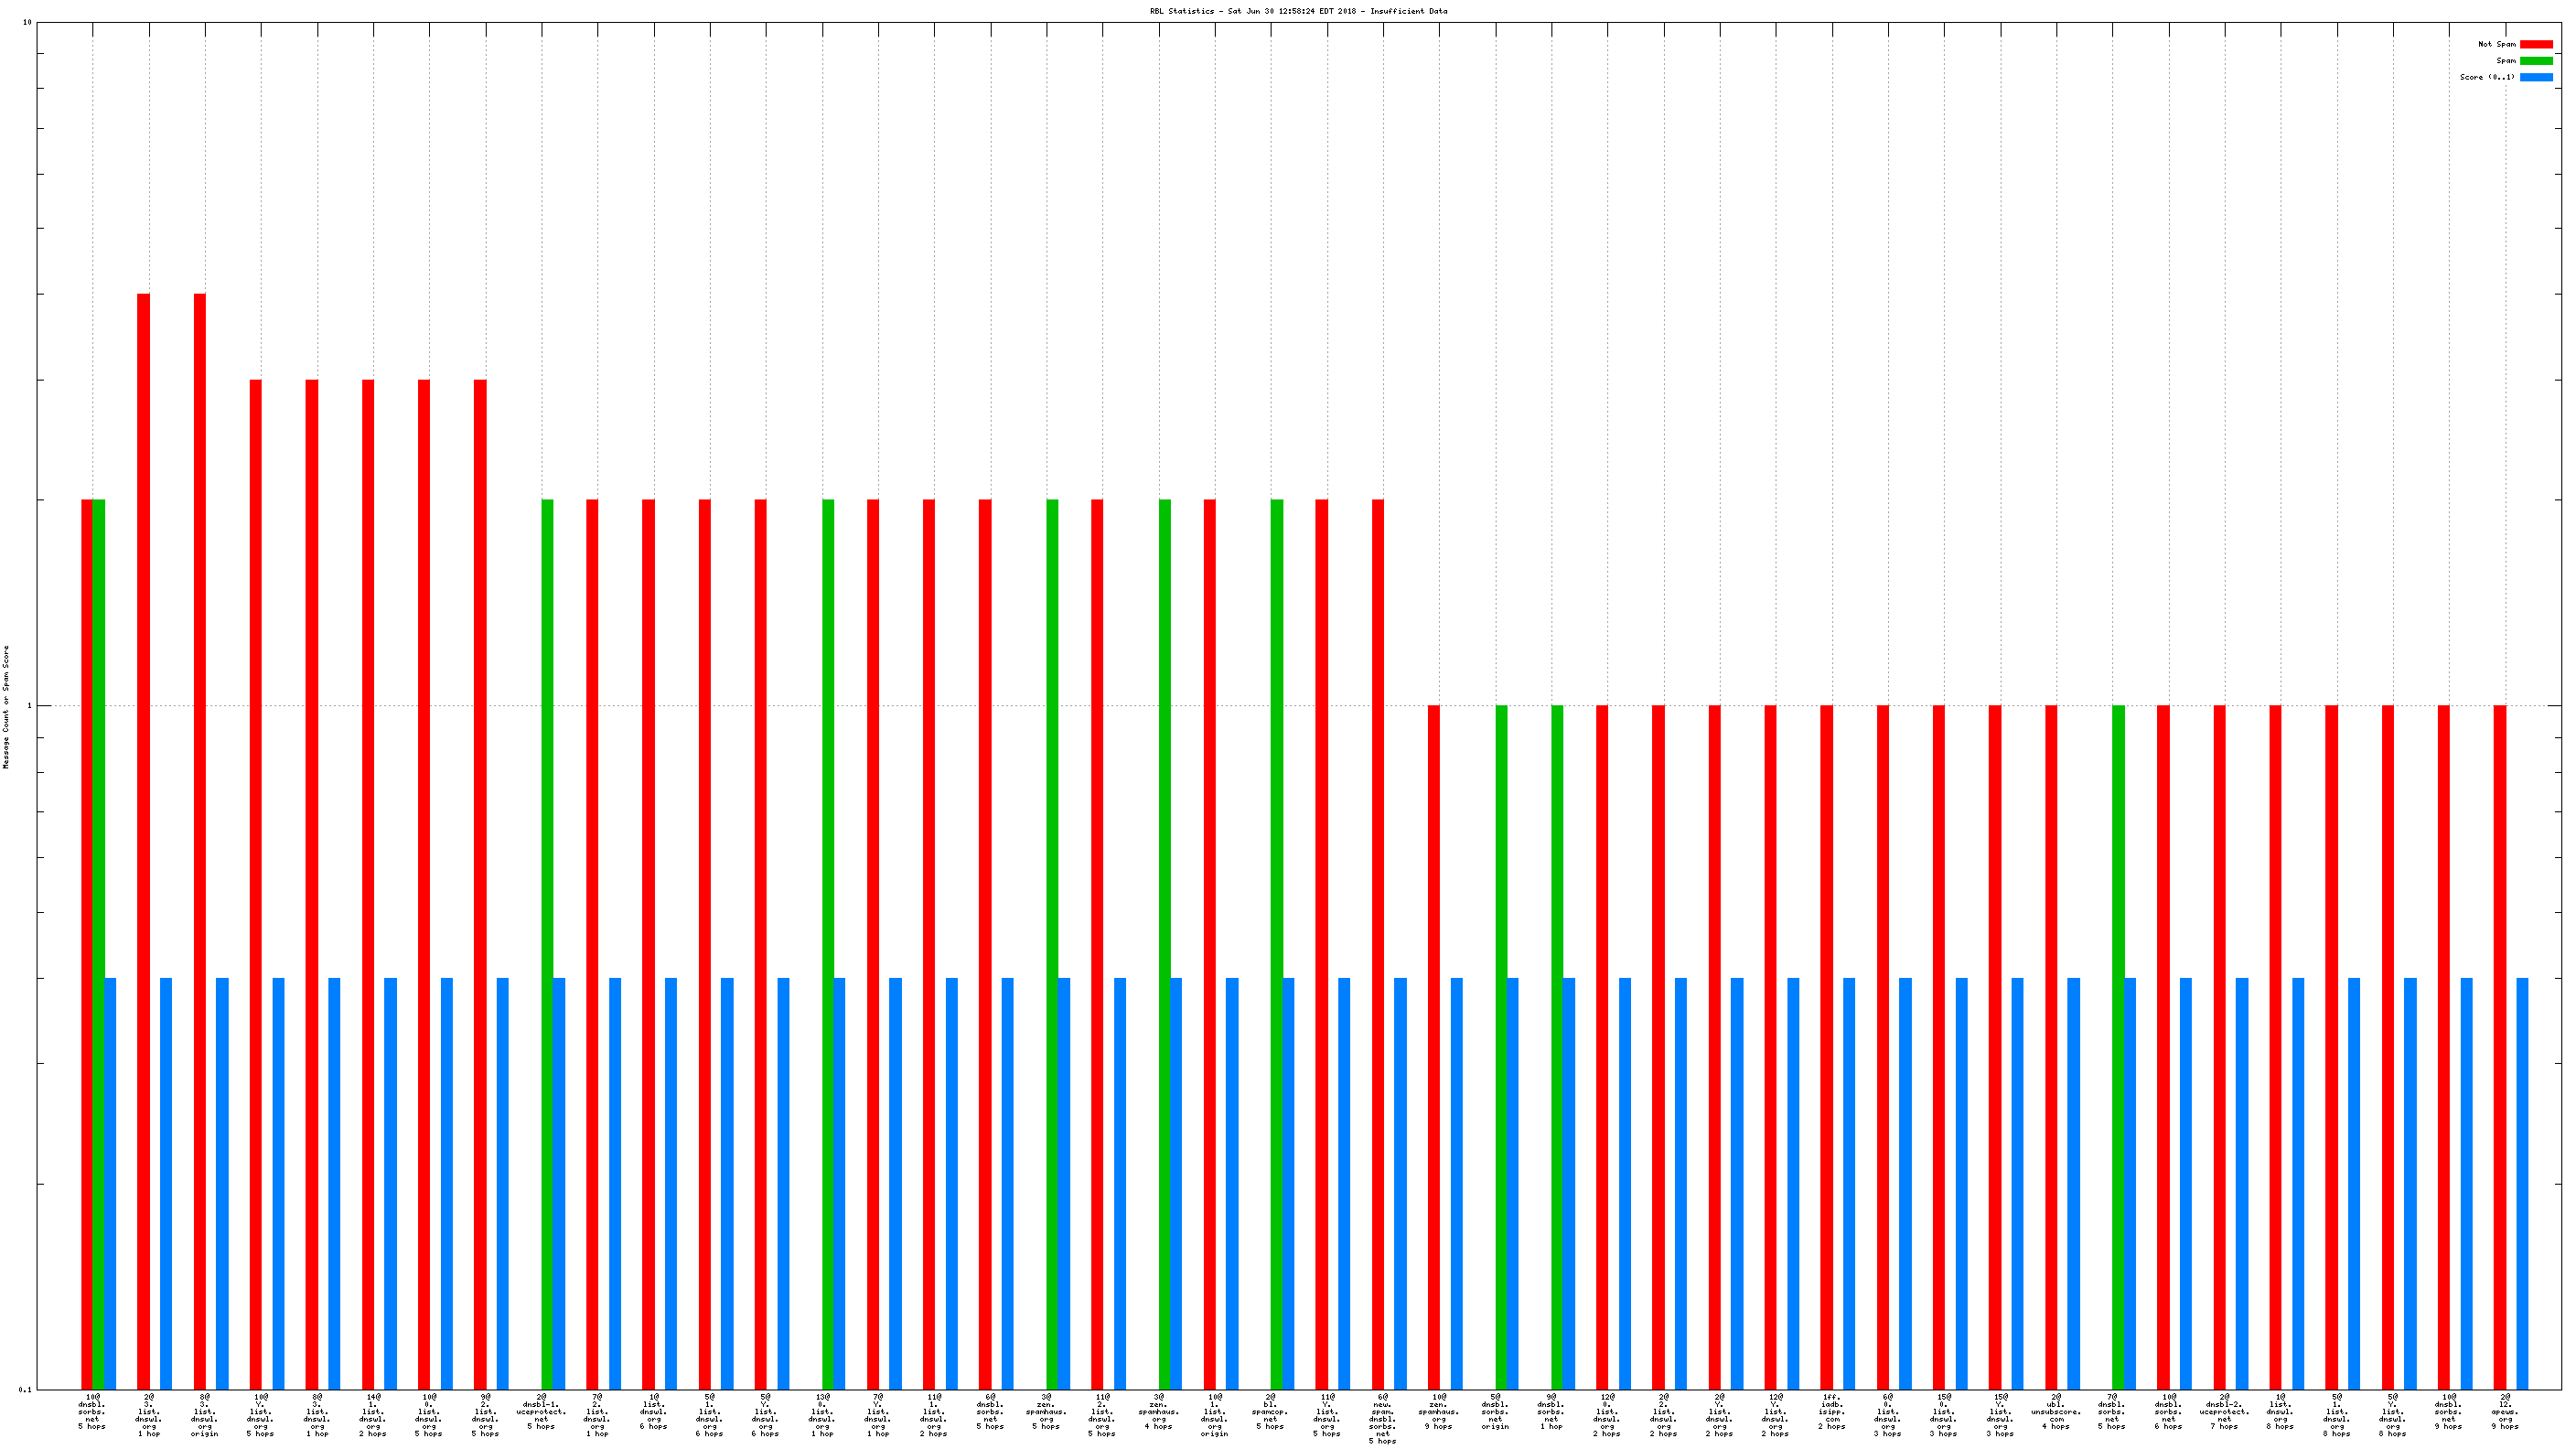This screenshot has width=2576, height=1449.
Task: Click the 12.apews.org 9 hops label
Action: (2505, 1411)
